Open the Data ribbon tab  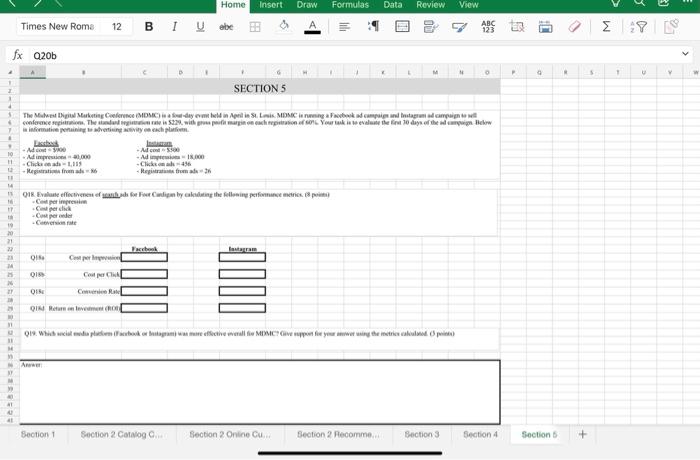(x=392, y=5)
